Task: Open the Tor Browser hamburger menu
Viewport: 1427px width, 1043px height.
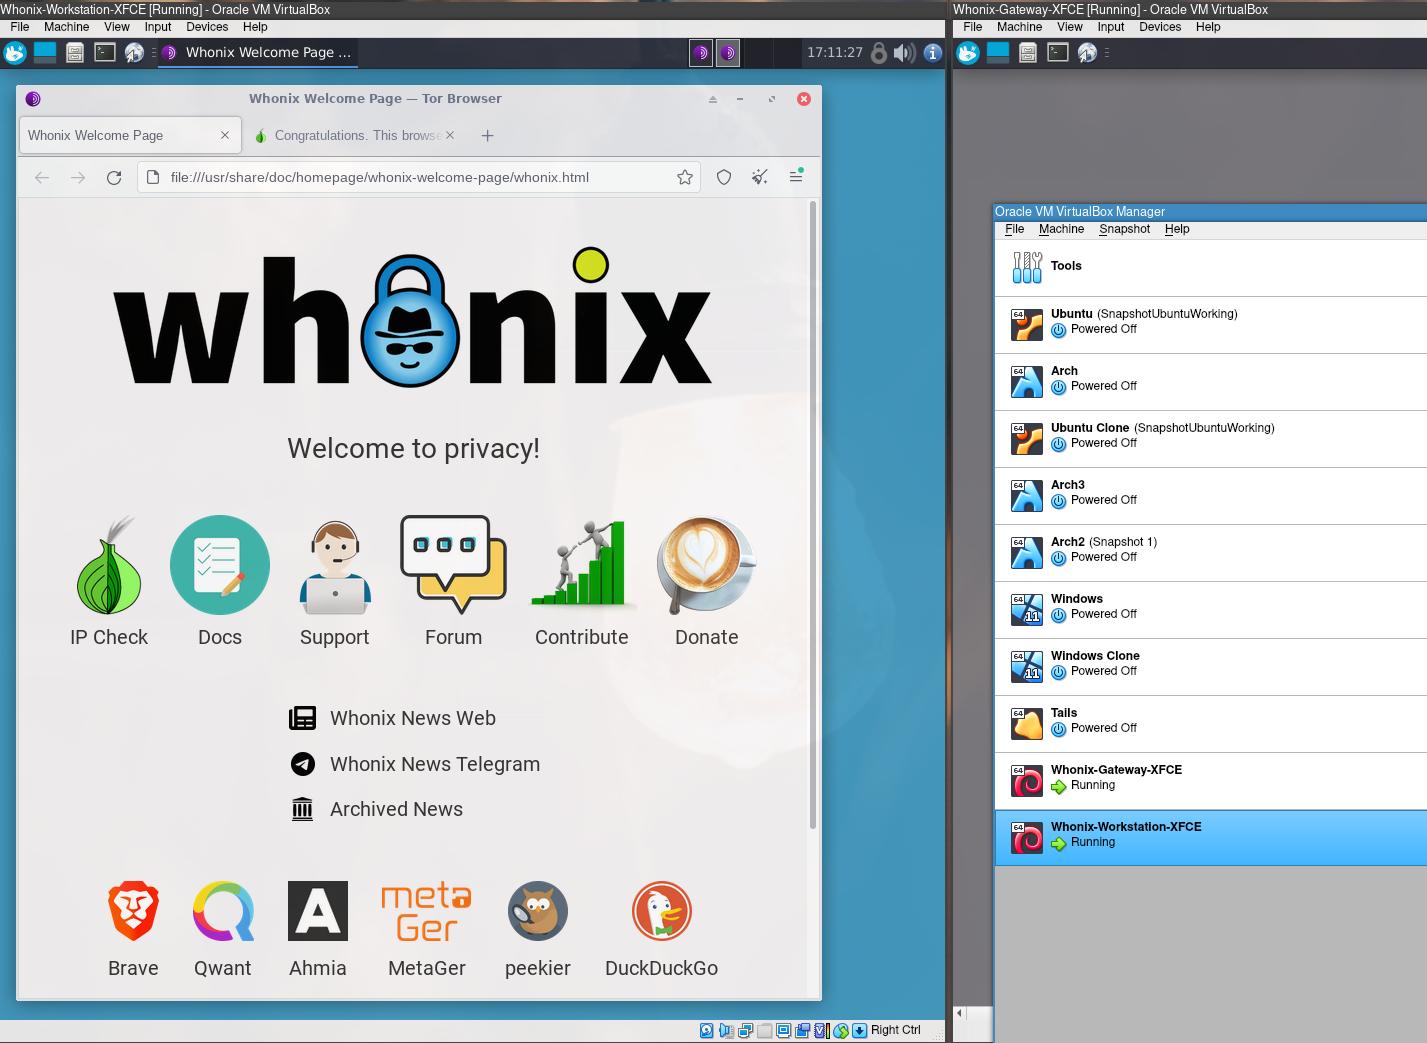Action: 796,177
